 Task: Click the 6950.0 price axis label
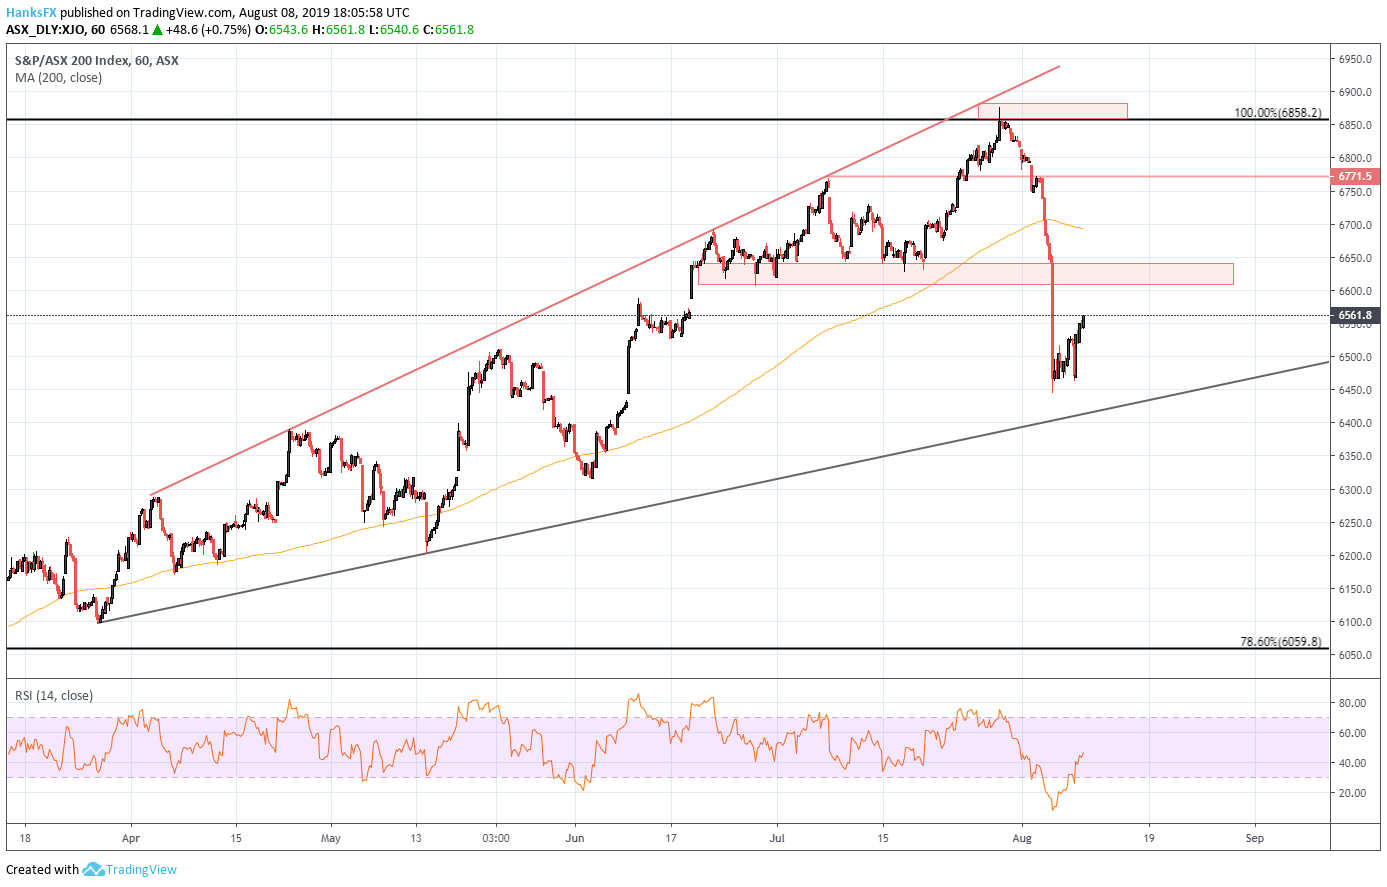pyautogui.click(x=1355, y=59)
